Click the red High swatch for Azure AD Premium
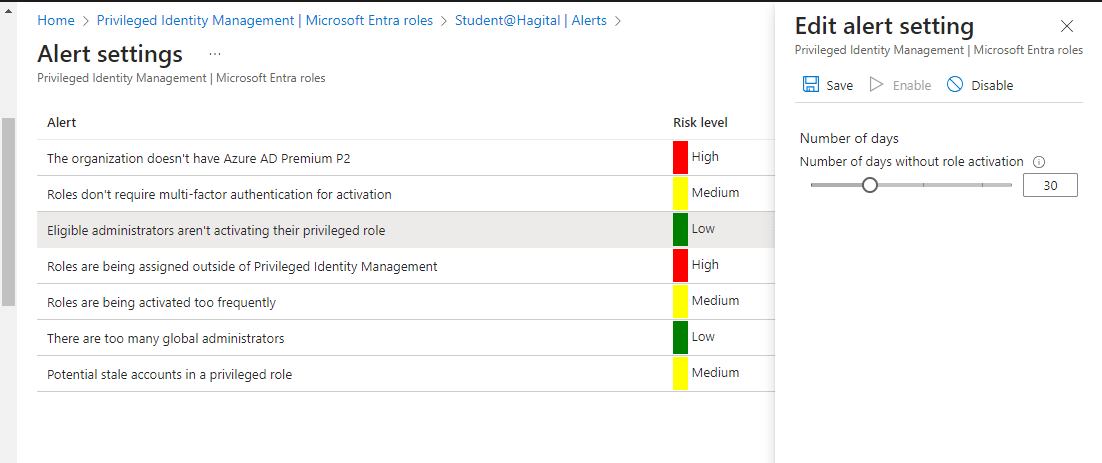The image size is (1102, 463). point(680,157)
